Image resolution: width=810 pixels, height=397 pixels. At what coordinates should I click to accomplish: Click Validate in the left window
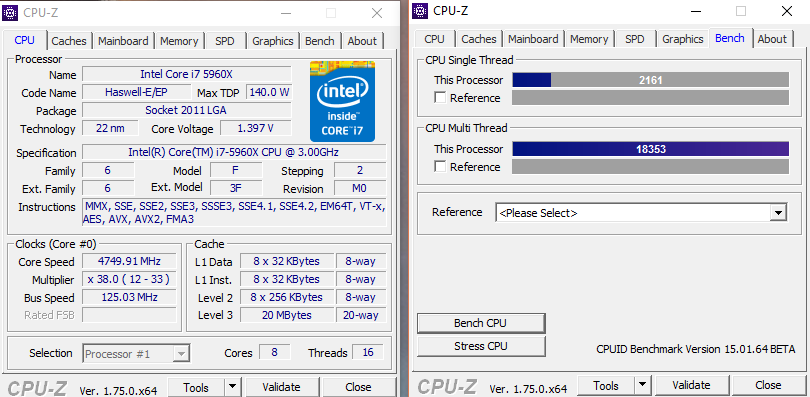tap(282, 387)
